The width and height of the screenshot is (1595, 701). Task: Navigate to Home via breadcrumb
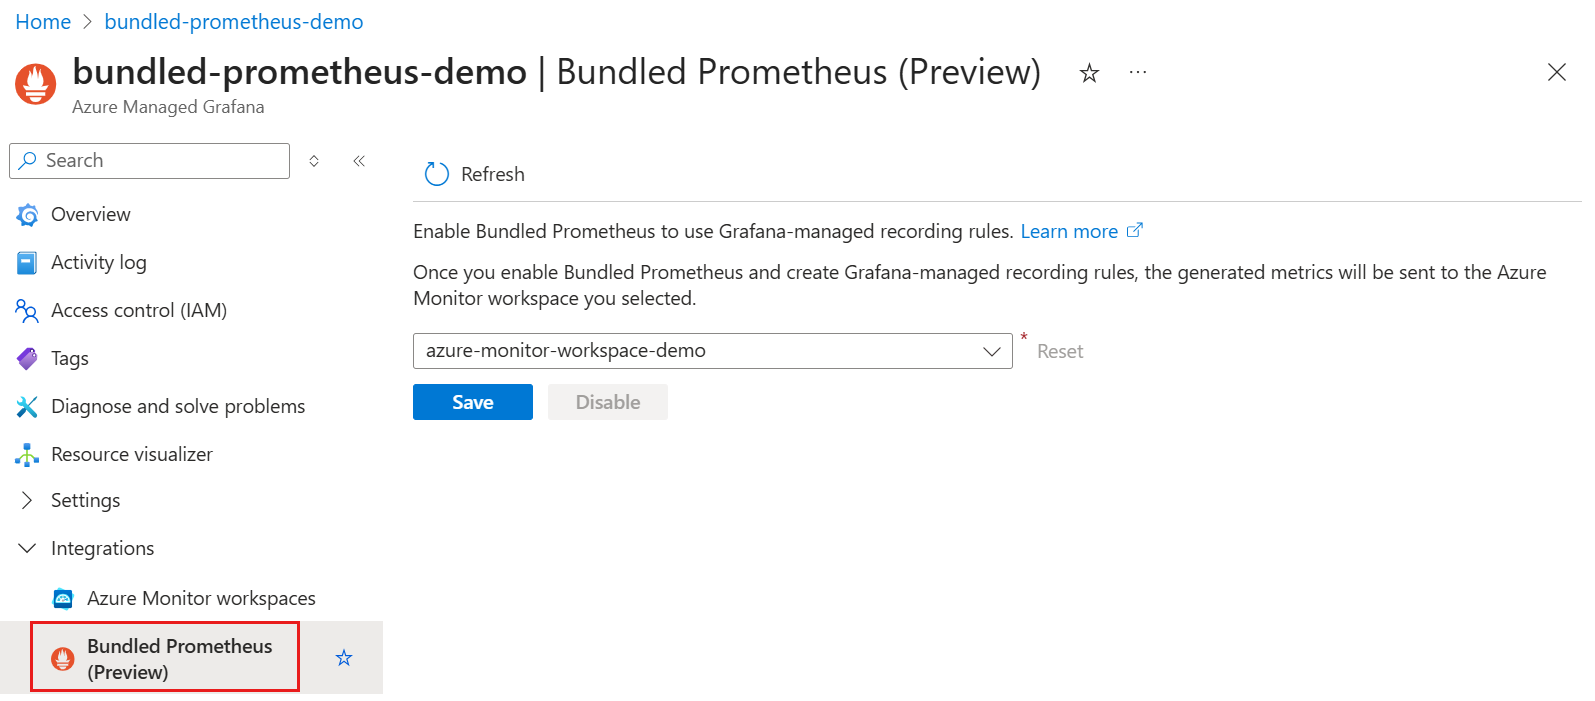tap(43, 21)
